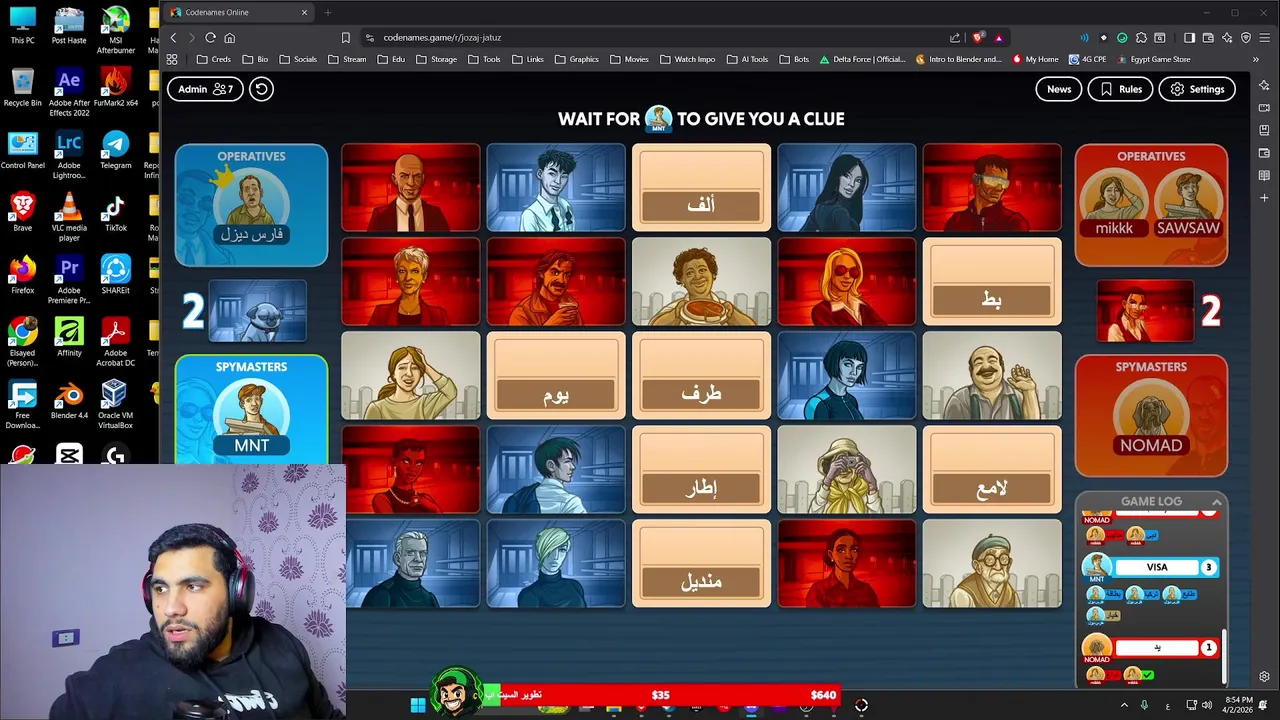This screenshot has width=1280, height=720.
Task: Open Telegram desktop shortcut
Action: 115,150
